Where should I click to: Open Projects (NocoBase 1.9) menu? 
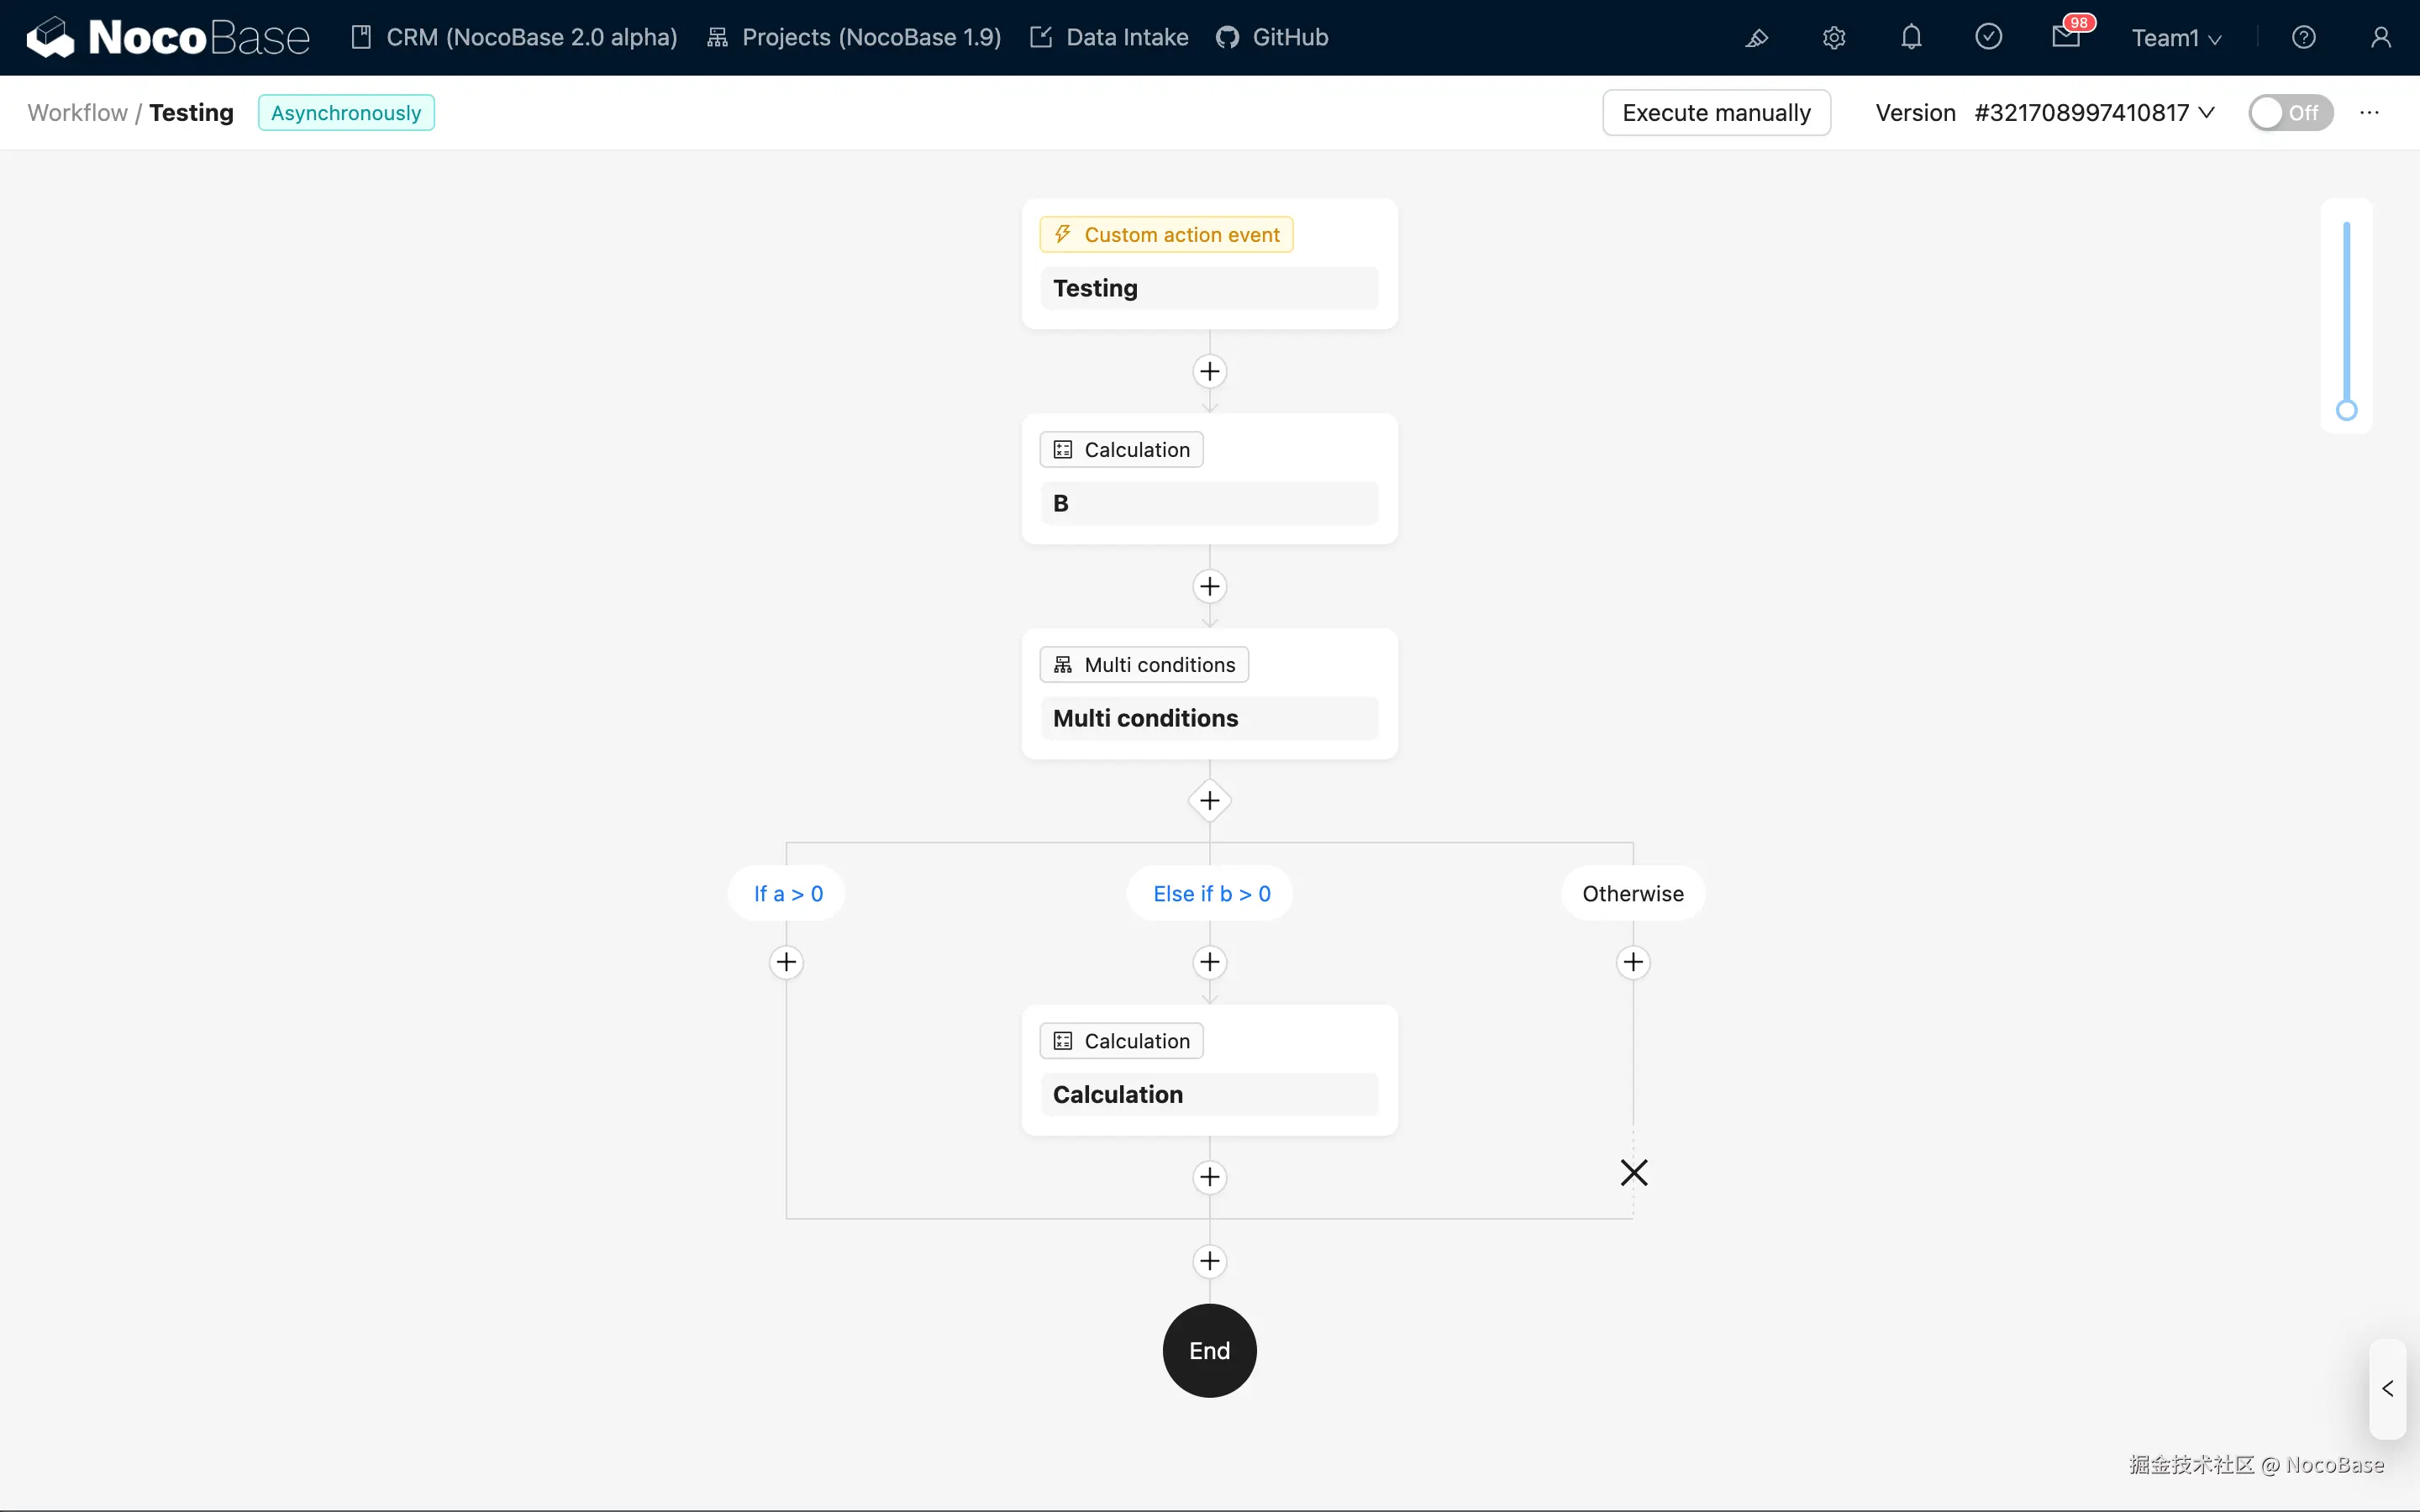pos(854,38)
